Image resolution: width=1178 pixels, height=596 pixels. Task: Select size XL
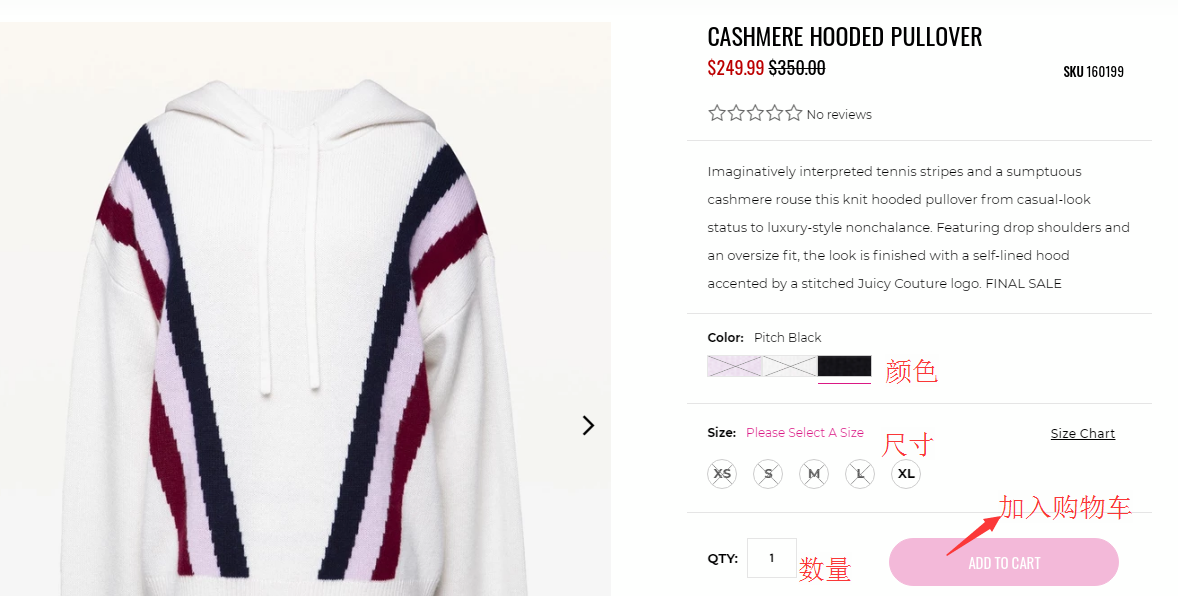tap(906, 473)
